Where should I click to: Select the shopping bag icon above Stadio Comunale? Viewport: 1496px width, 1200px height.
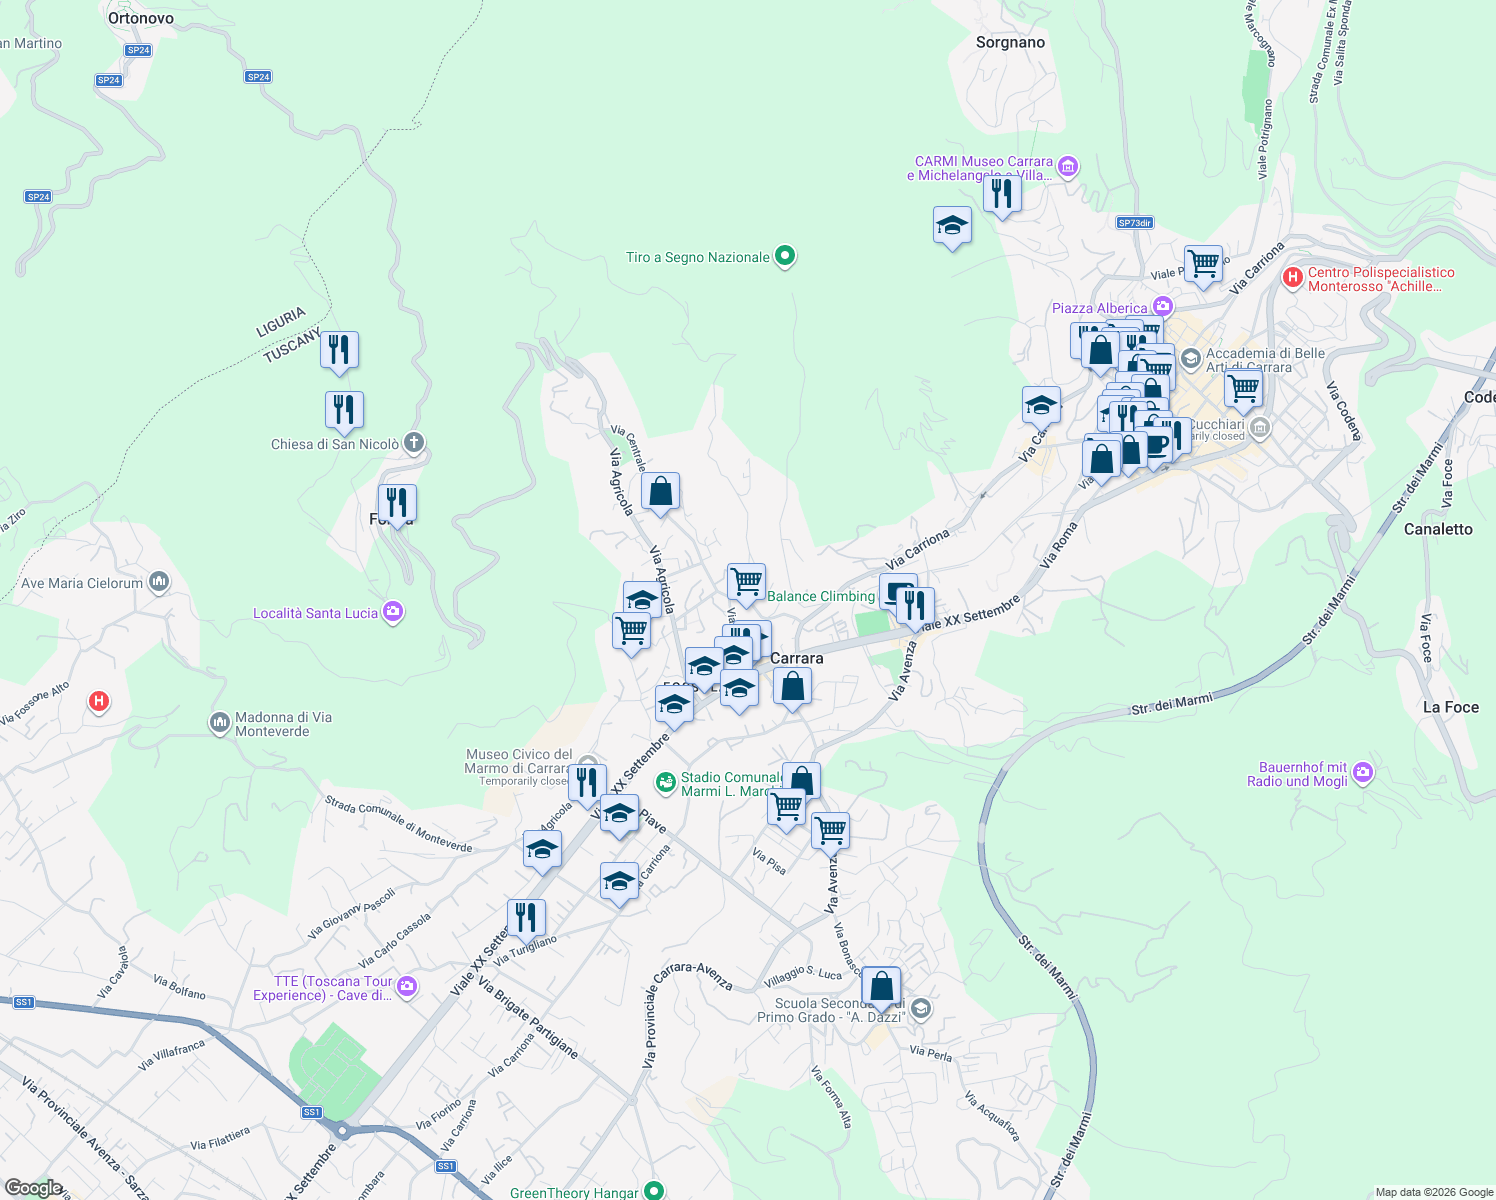click(x=801, y=778)
